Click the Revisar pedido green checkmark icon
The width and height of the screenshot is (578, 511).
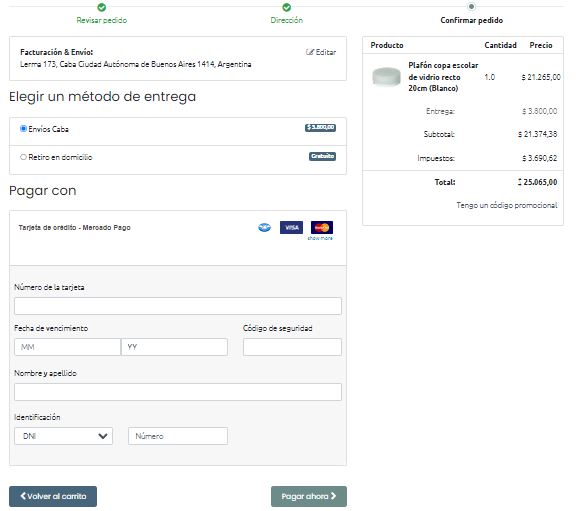(x=102, y=7)
